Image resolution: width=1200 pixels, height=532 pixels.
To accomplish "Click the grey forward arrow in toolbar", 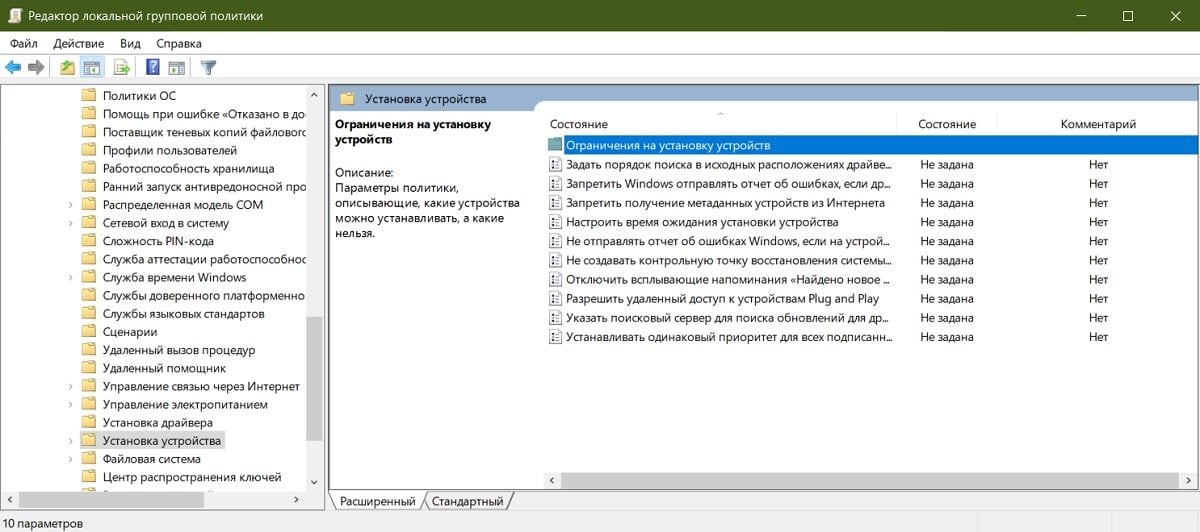I will [x=36, y=68].
